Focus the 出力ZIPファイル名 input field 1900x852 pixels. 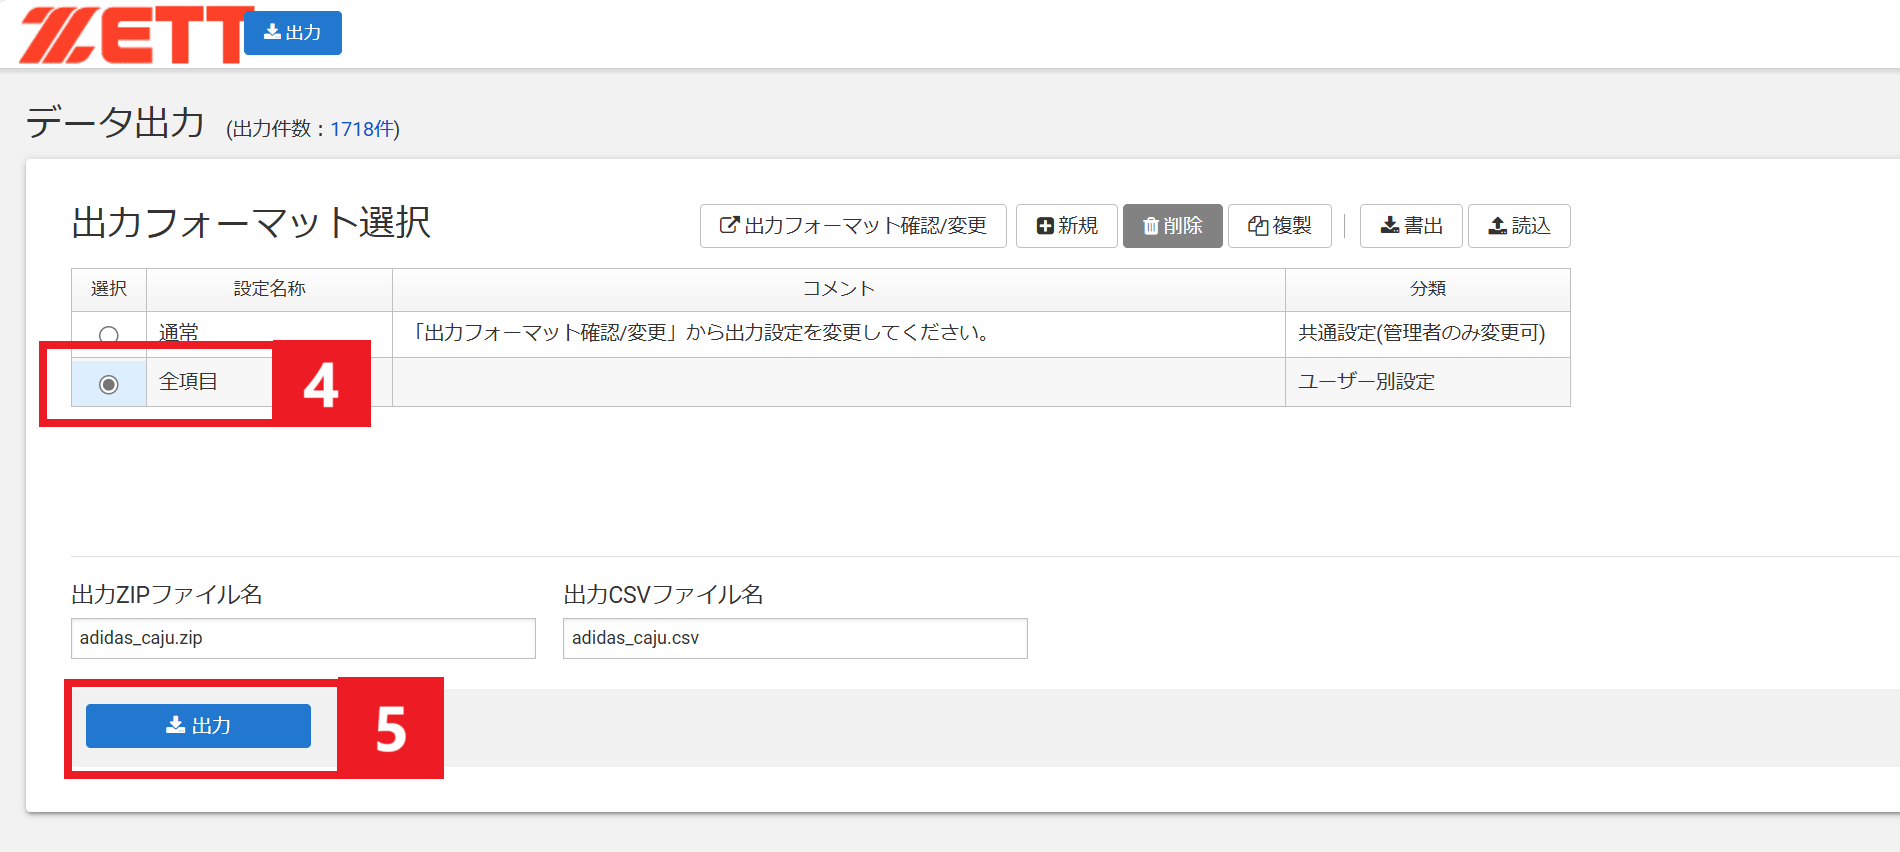click(x=303, y=638)
